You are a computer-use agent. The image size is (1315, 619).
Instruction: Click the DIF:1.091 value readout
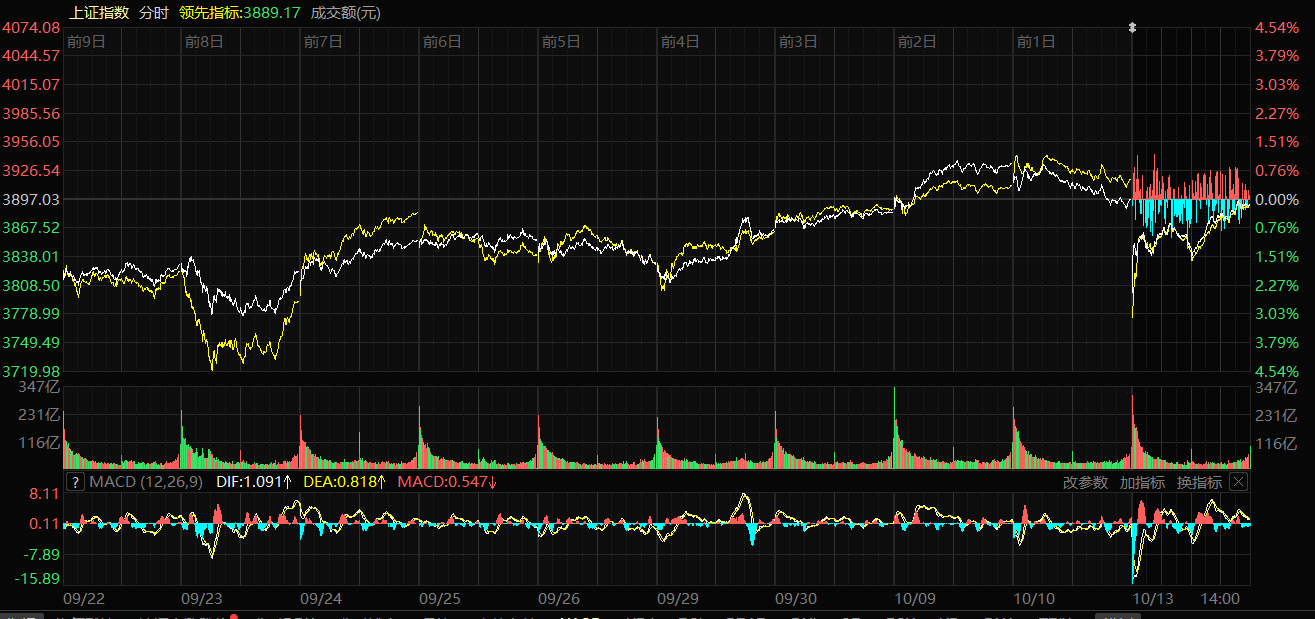(x=254, y=482)
